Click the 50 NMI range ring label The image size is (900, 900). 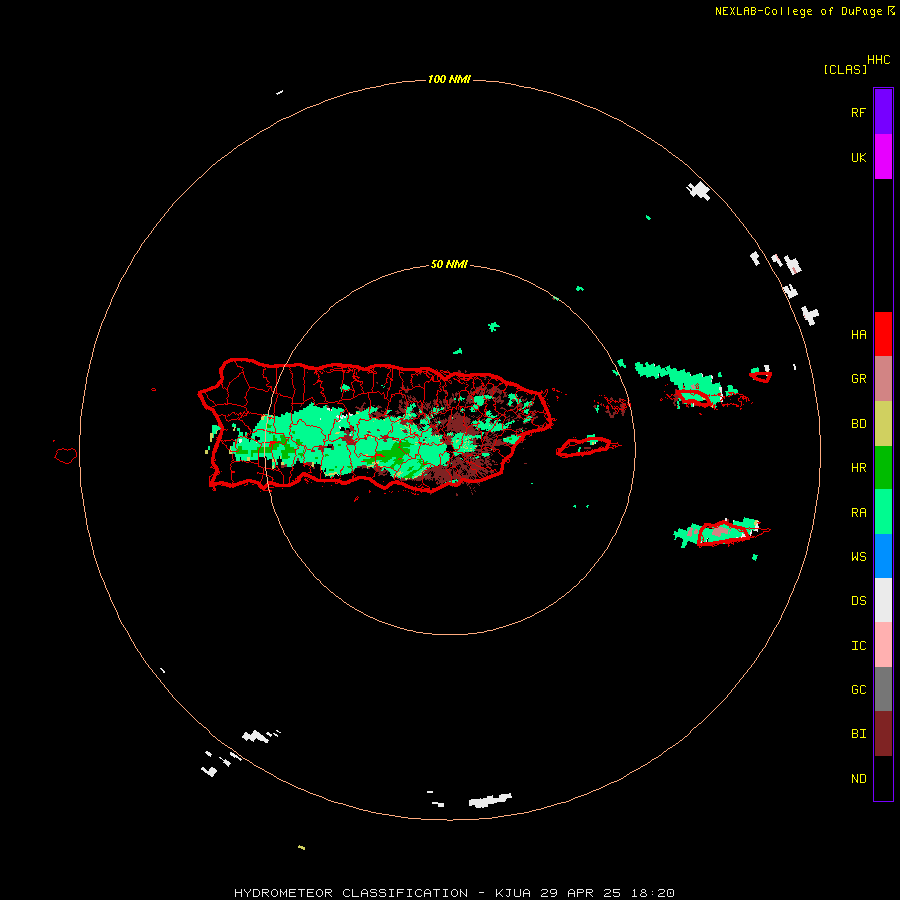point(449,264)
